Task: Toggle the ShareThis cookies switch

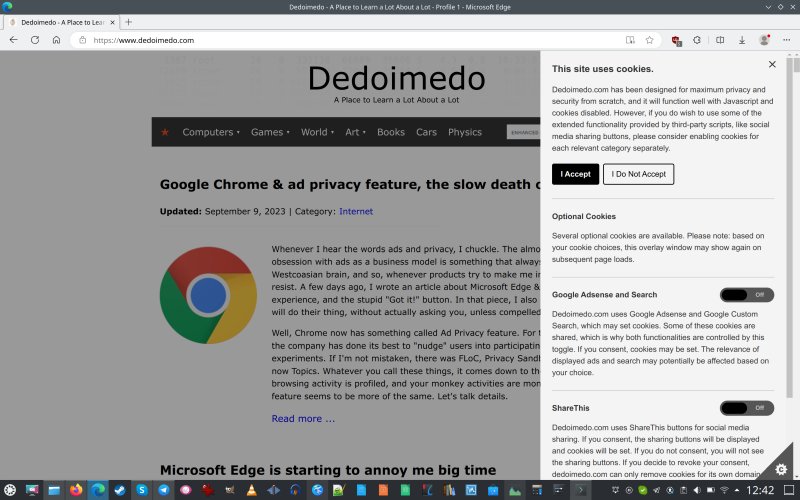Action: pyautogui.click(x=746, y=408)
